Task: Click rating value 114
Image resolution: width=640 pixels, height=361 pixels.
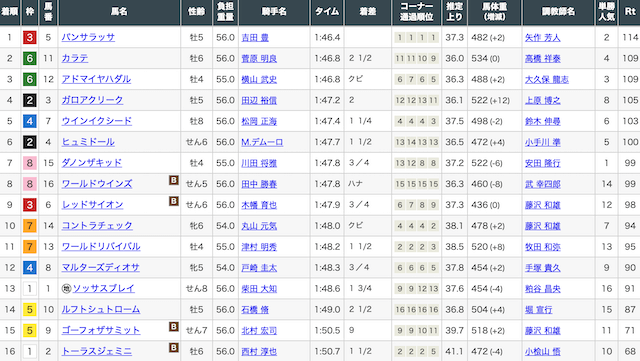Action: click(x=630, y=38)
